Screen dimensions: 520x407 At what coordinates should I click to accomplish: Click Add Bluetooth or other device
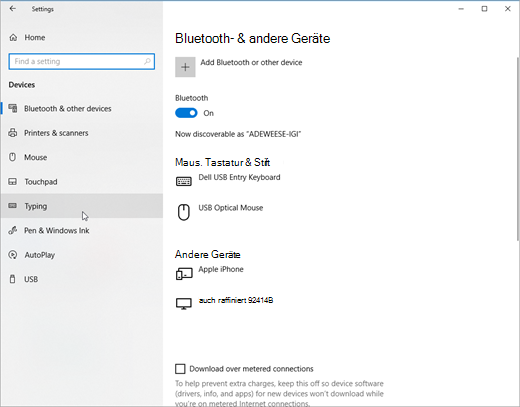point(251,62)
